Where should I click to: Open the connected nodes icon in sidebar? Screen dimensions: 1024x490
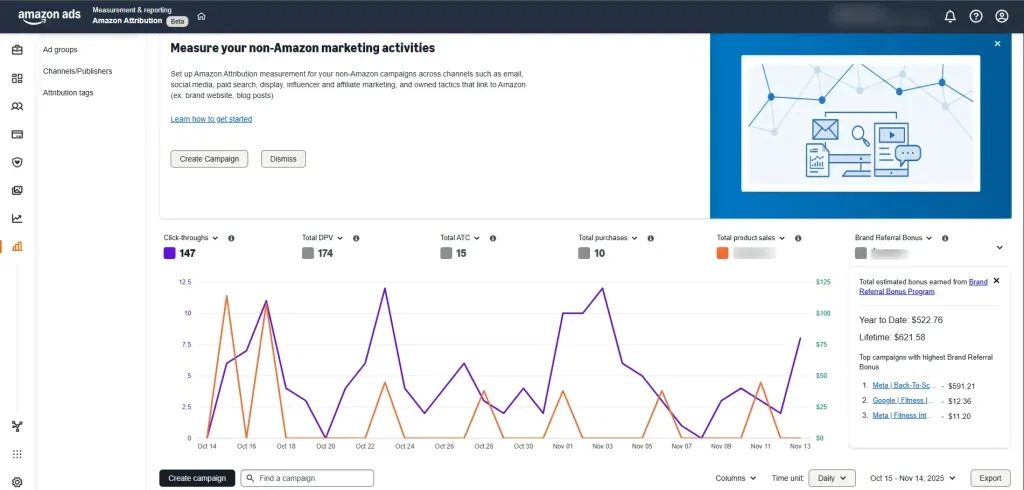click(17, 427)
